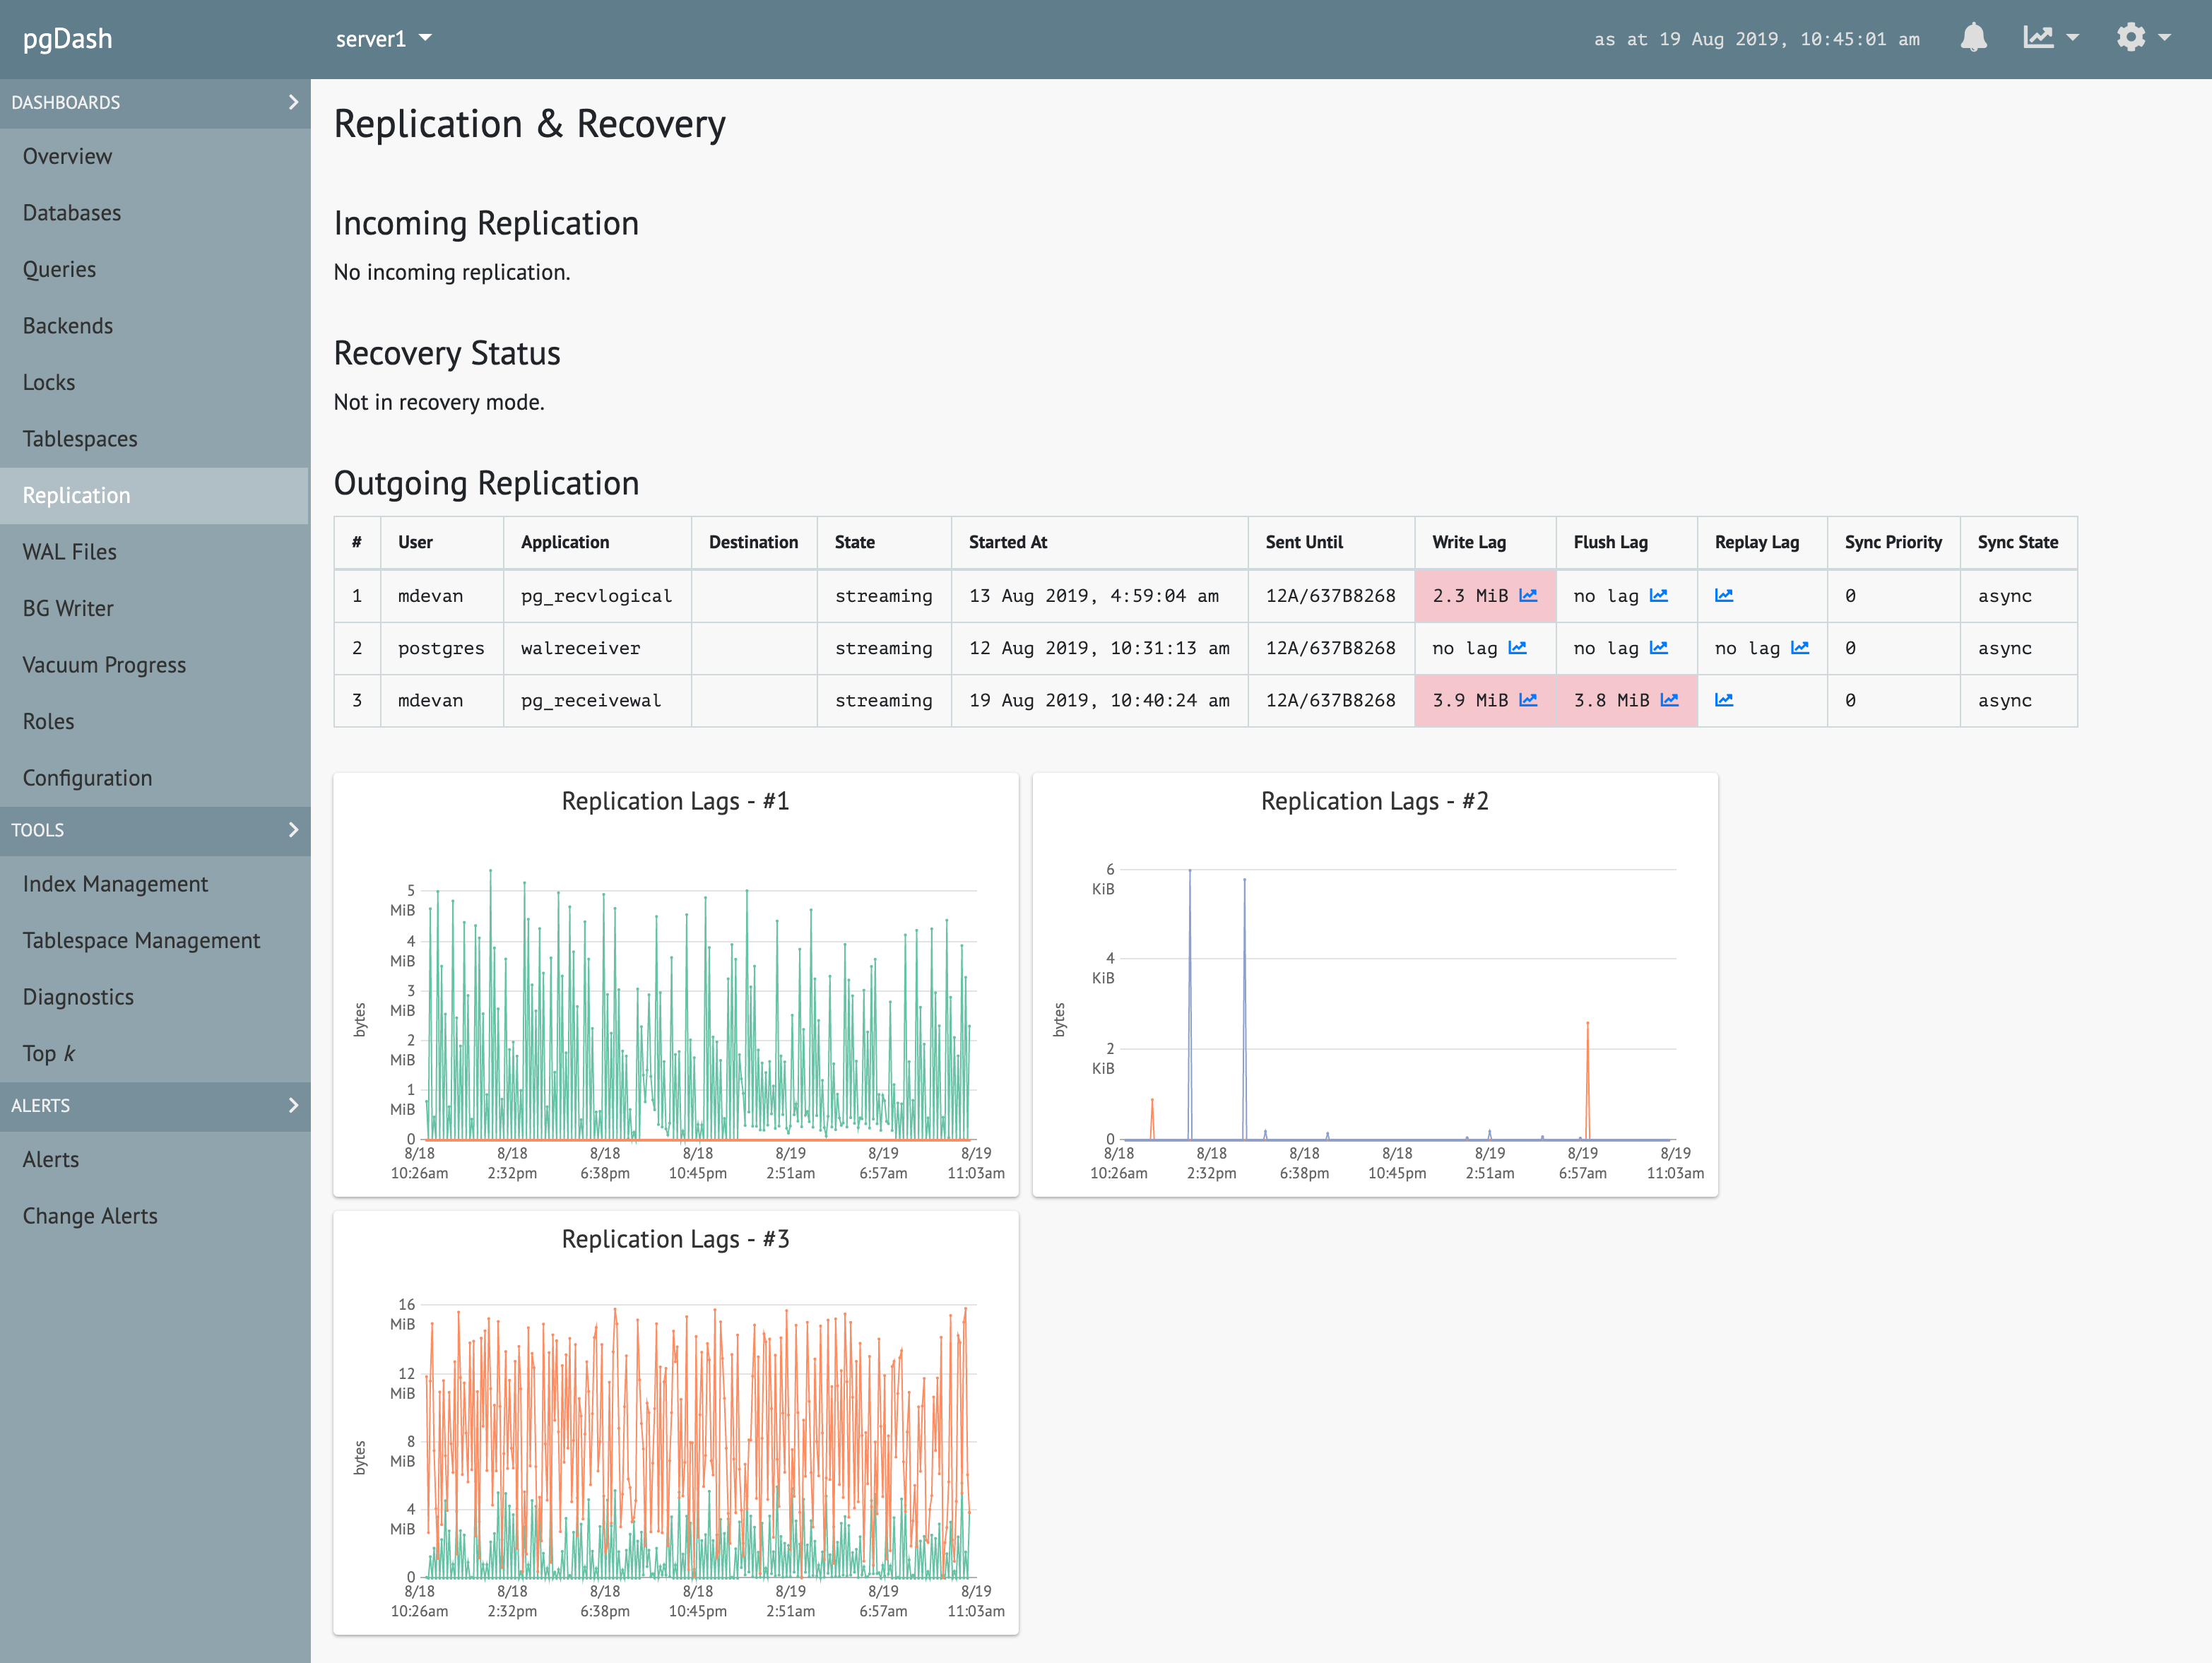Click the Overview dashboard link
This screenshot has width=2212, height=1663.
tap(66, 155)
